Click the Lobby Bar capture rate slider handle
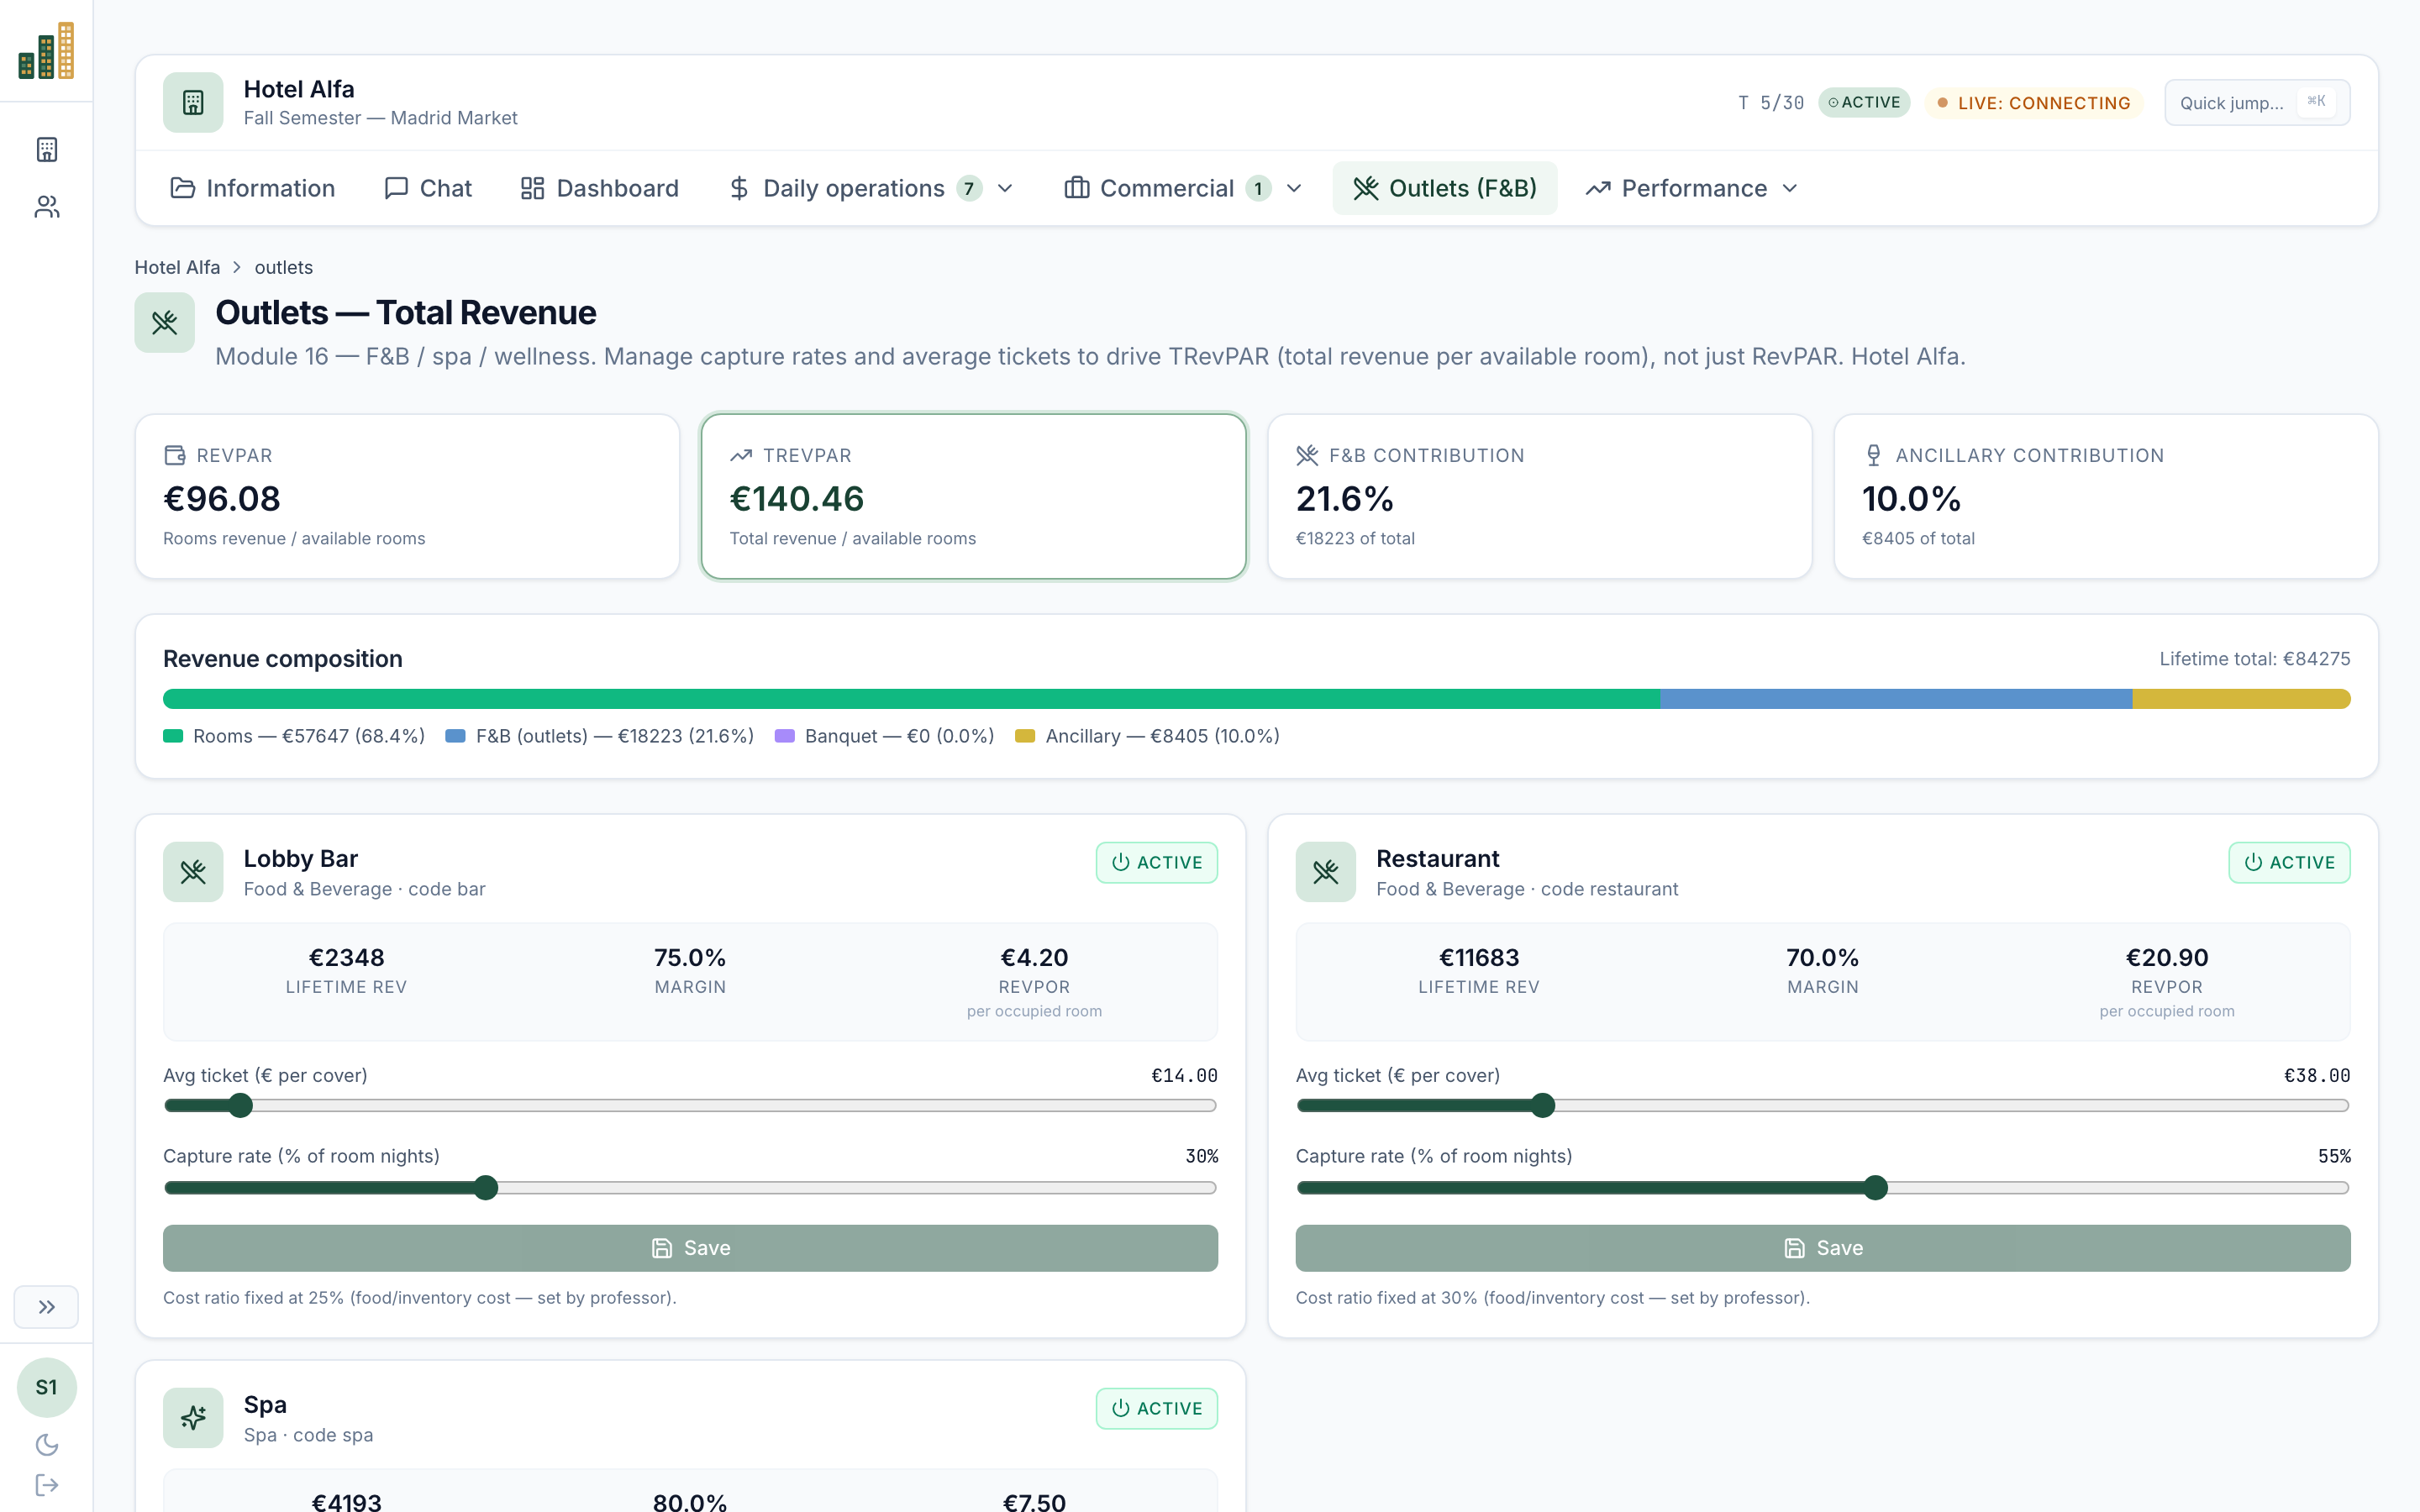The image size is (2420, 1512). pos(486,1187)
